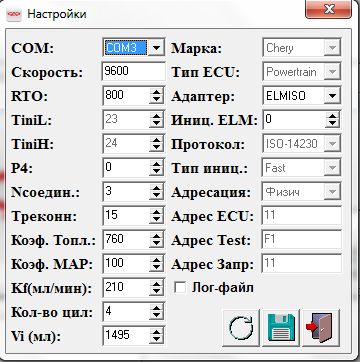Enable the Лог-файл checkbox
This screenshot has width=360, height=362.
[x=180, y=288]
